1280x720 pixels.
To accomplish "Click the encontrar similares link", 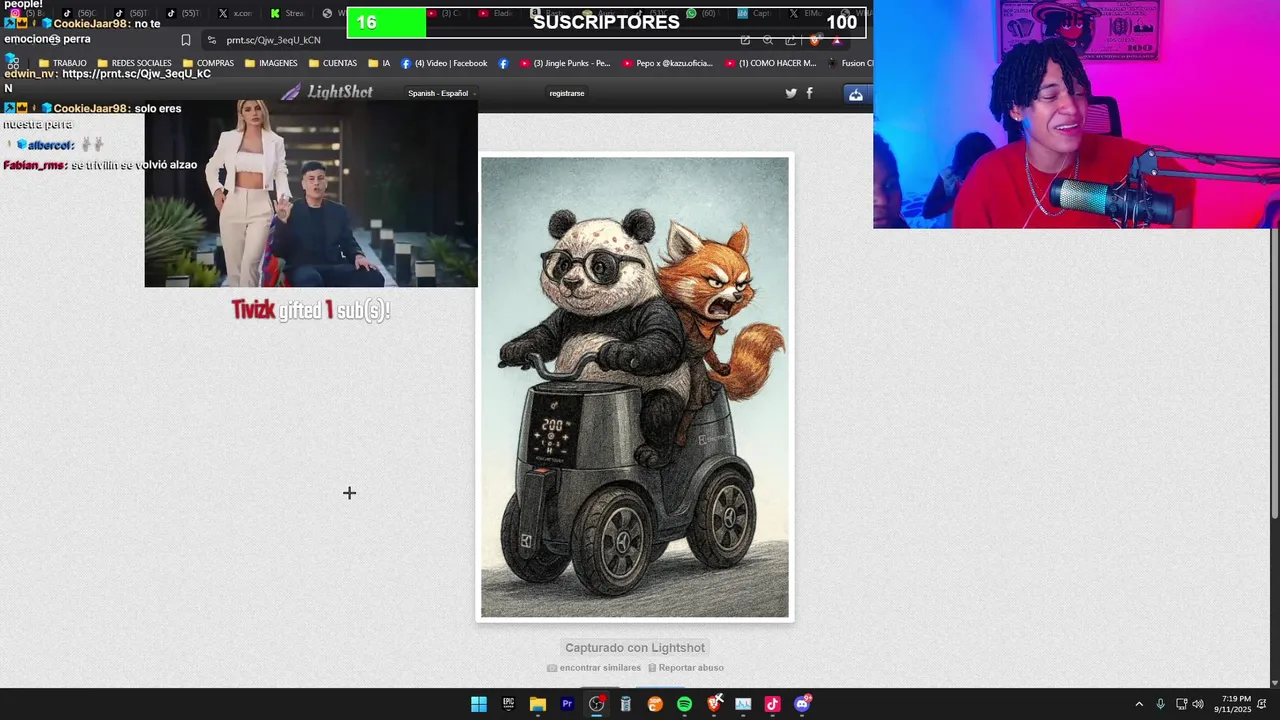I will [594, 668].
